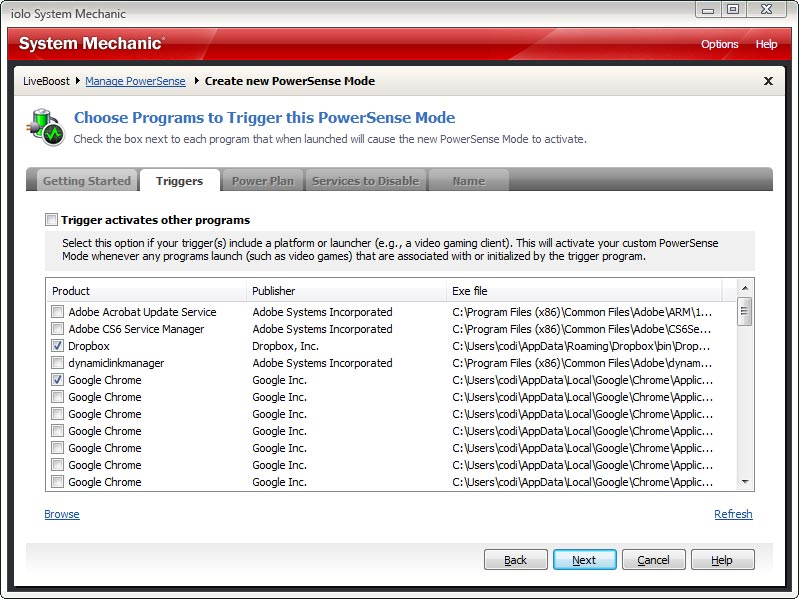Click the Browse link

(x=62, y=514)
